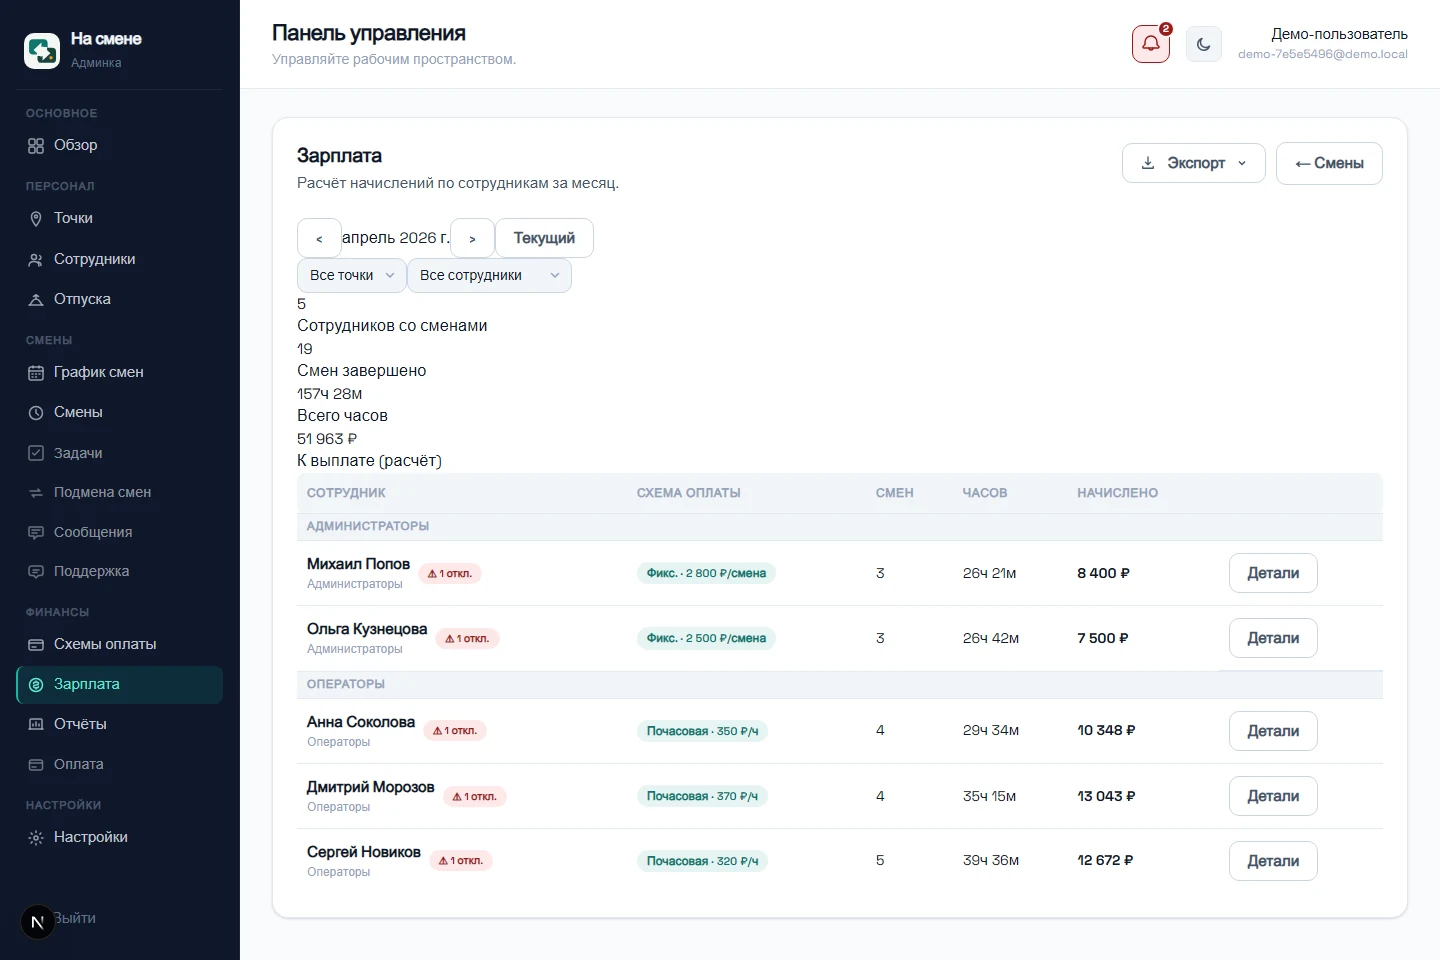
Task: Open Схемы оплаты menu item
Action: 120,644
